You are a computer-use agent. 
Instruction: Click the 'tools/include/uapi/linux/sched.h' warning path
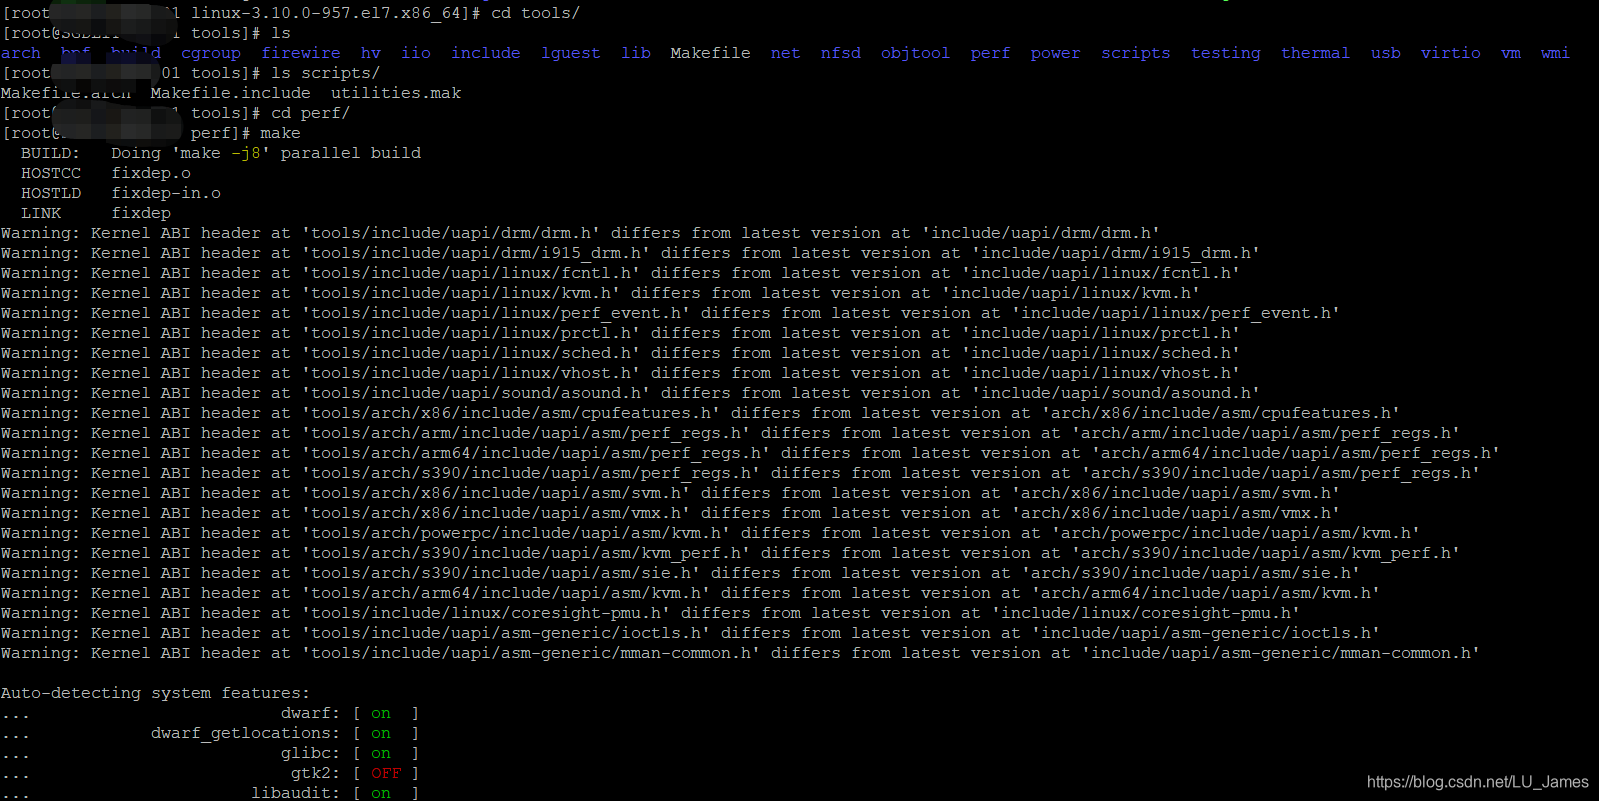click(471, 353)
